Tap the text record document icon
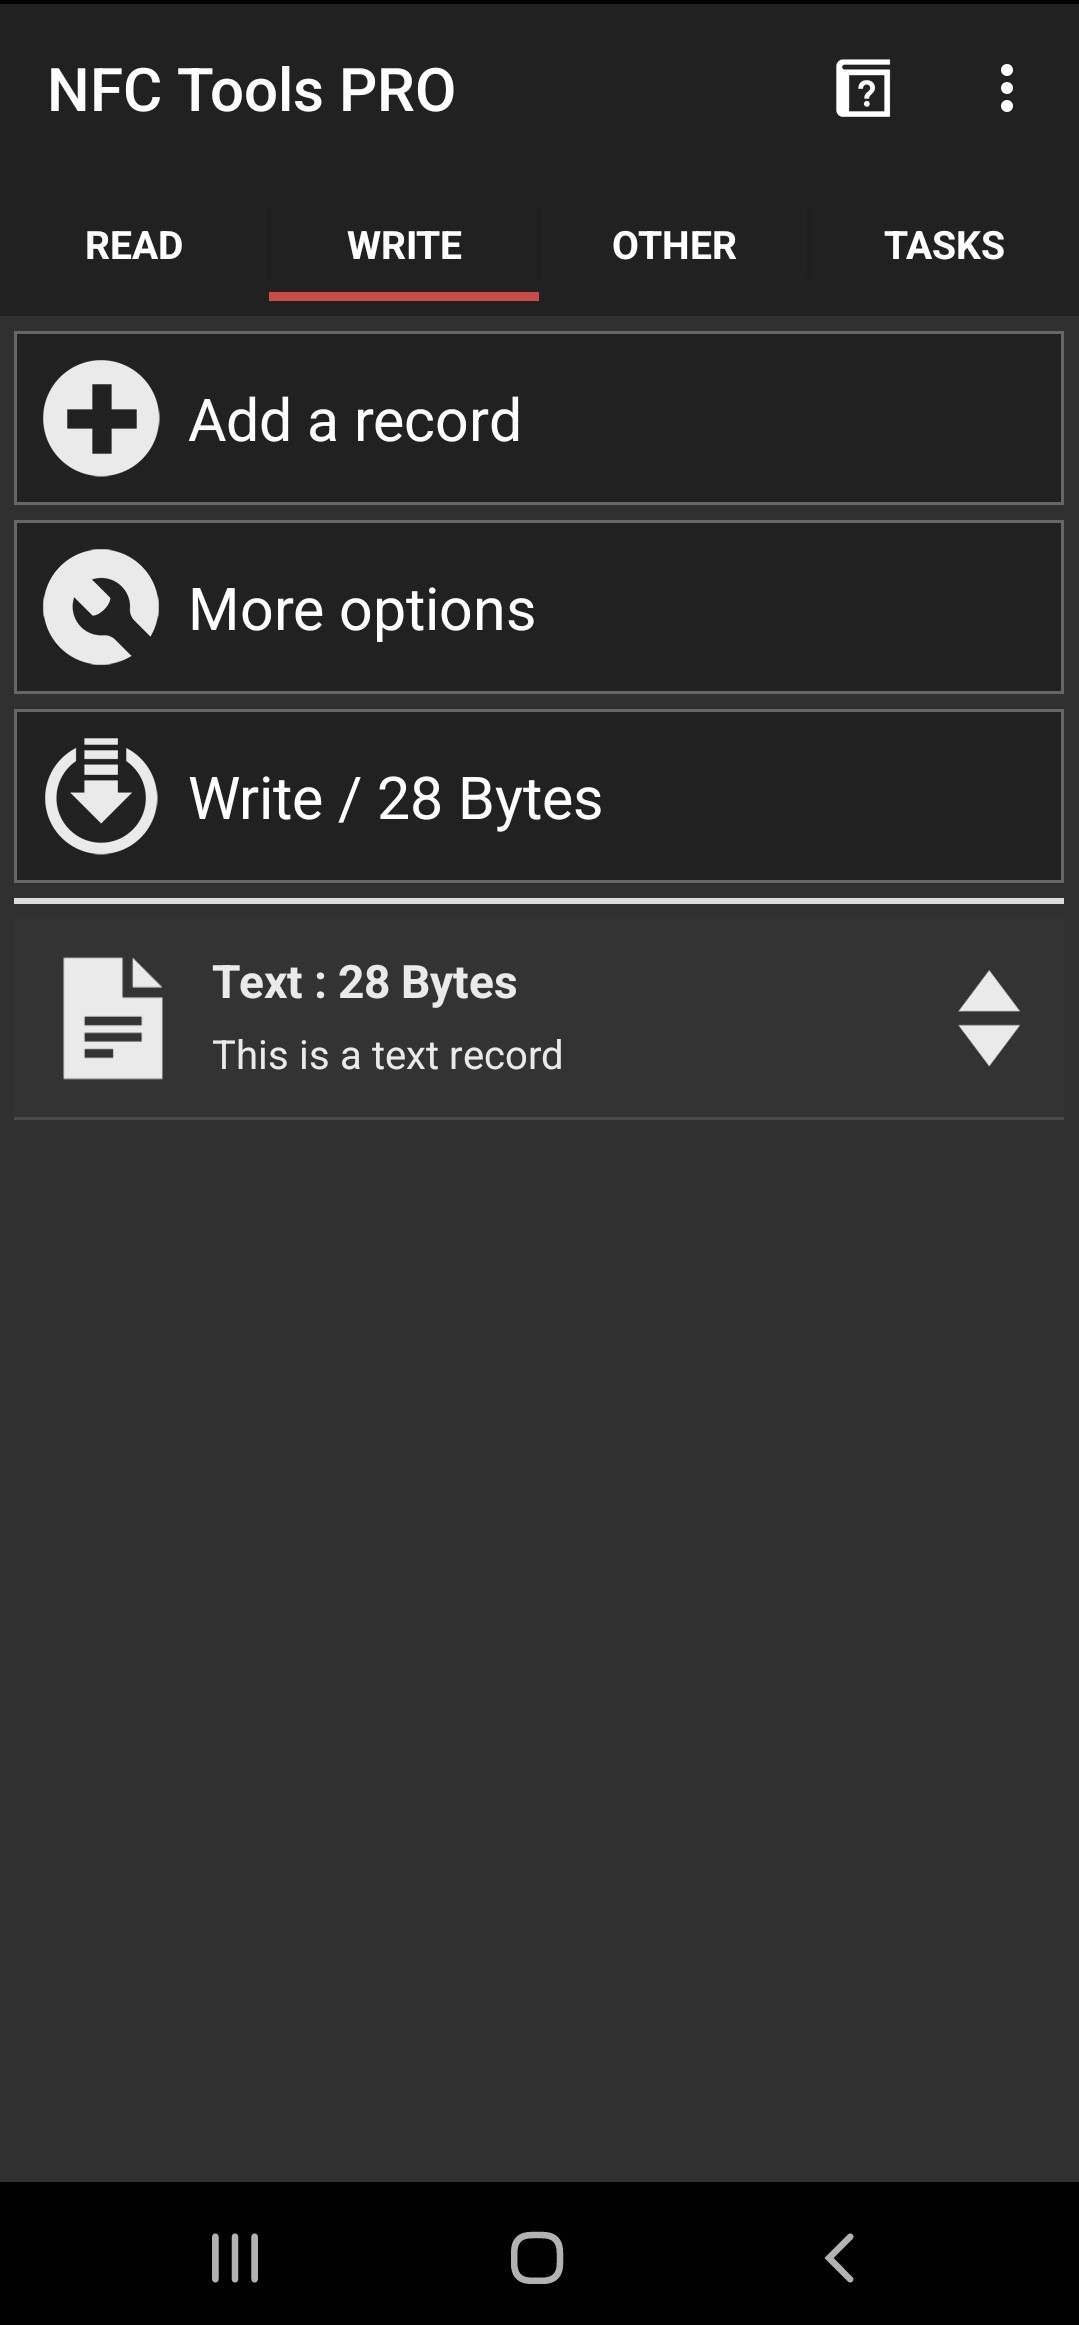 coord(113,1018)
